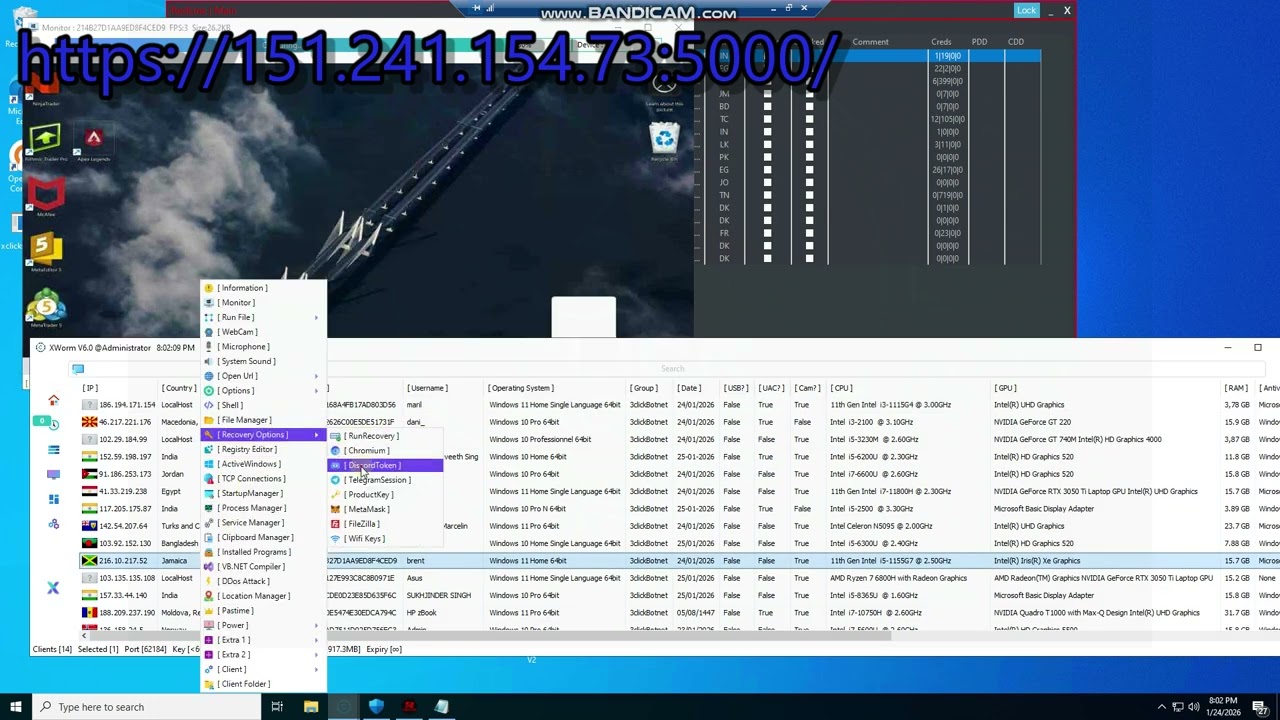
Task: Select the Installed Programs menu entry
Action: click(x=264, y=552)
